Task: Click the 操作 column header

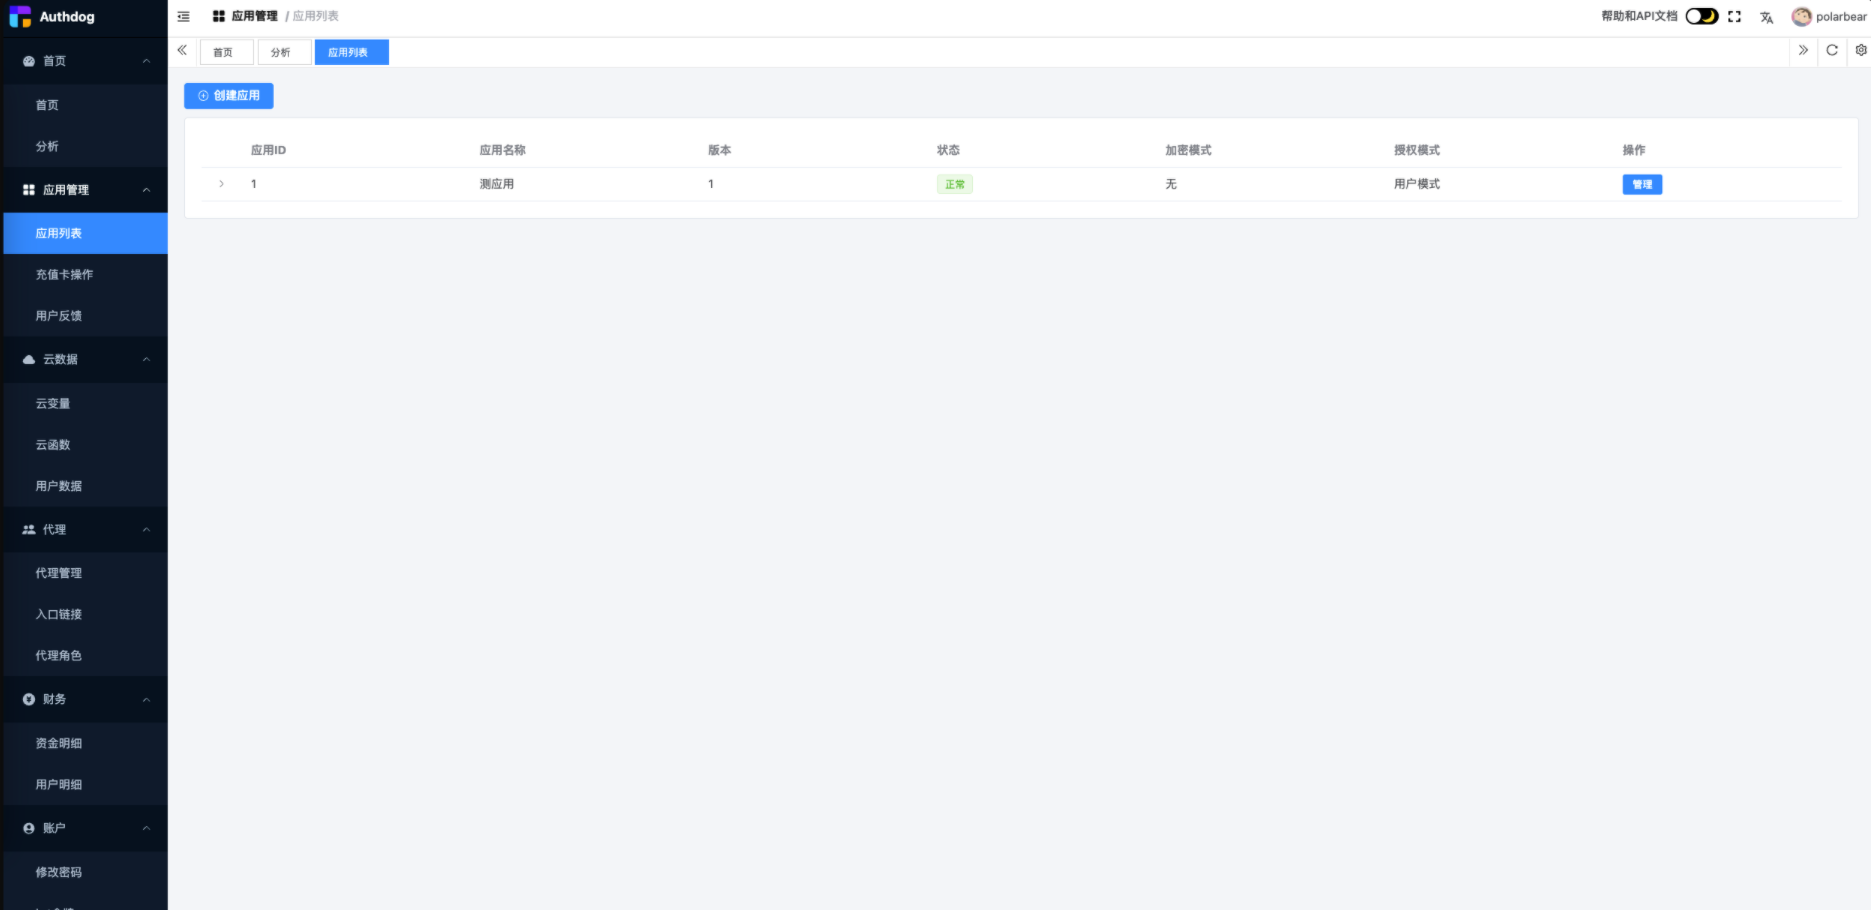Action: pyautogui.click(x=1634, y=150)
